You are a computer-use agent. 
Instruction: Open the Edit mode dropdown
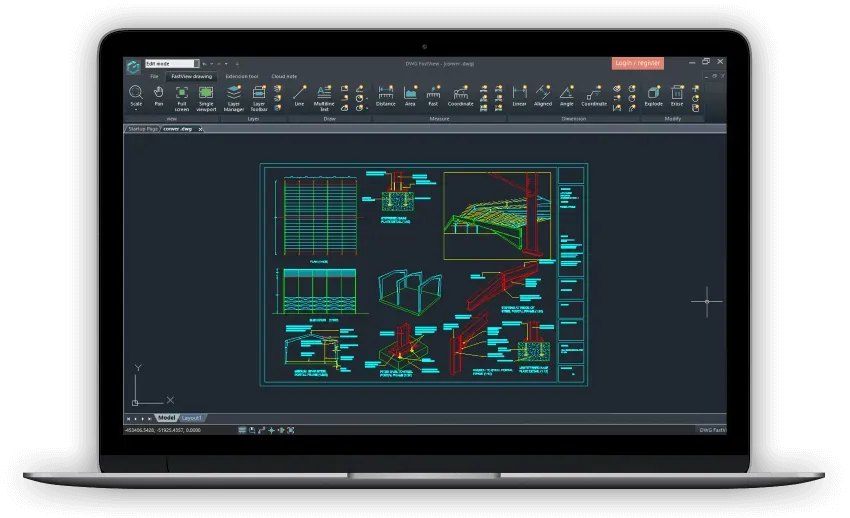(196, 64)
